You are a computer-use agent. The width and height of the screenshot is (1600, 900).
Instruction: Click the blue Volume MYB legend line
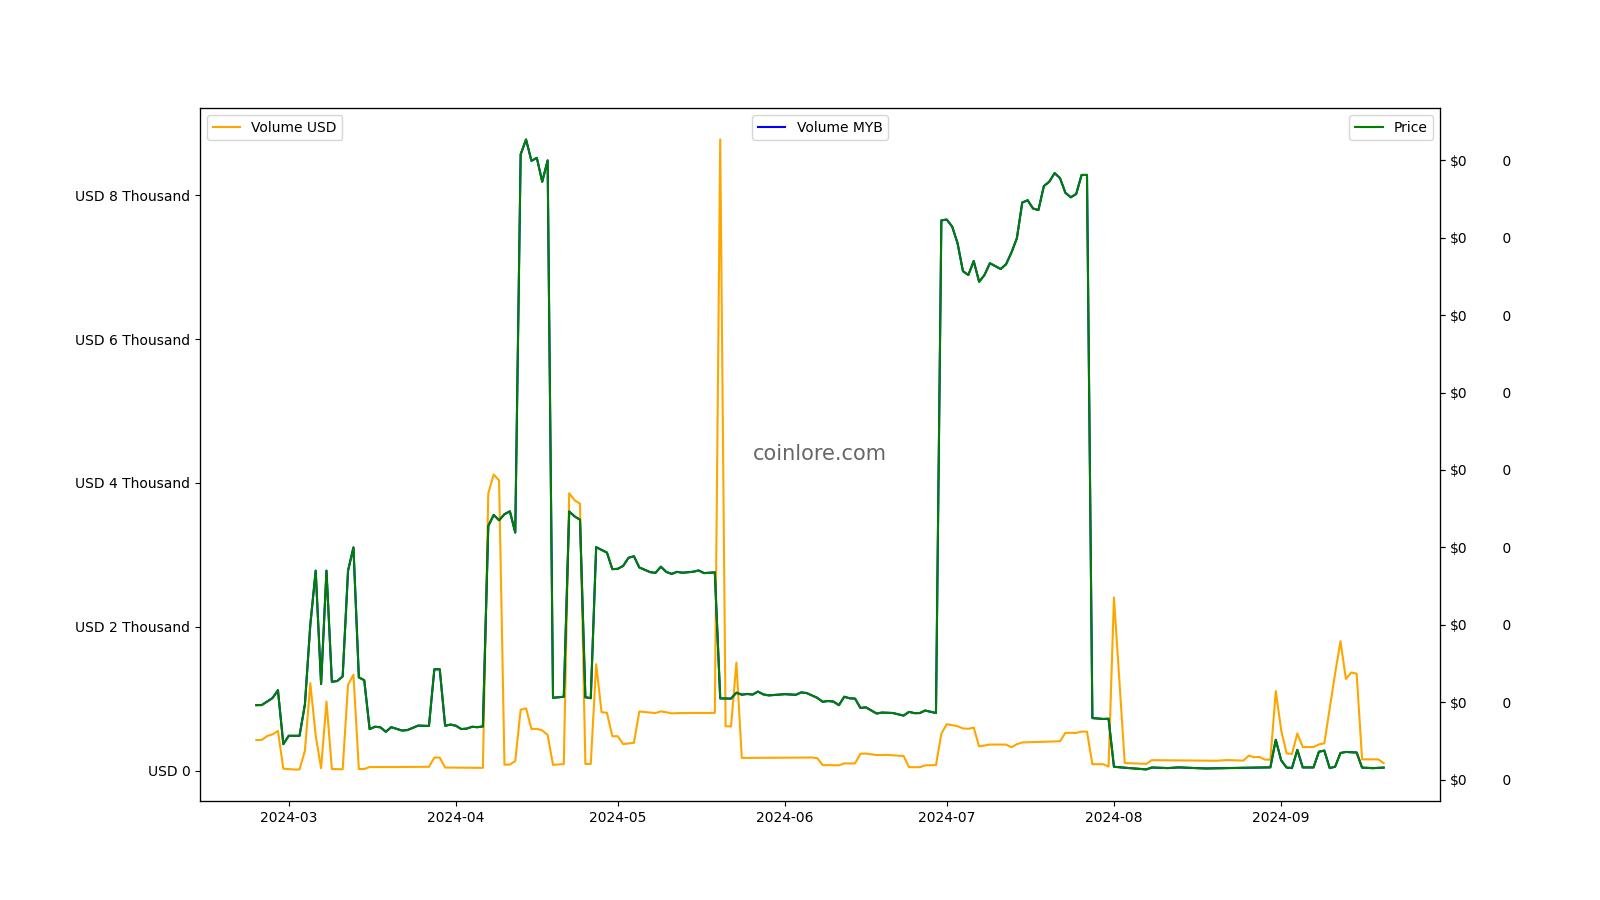(772, 127)
